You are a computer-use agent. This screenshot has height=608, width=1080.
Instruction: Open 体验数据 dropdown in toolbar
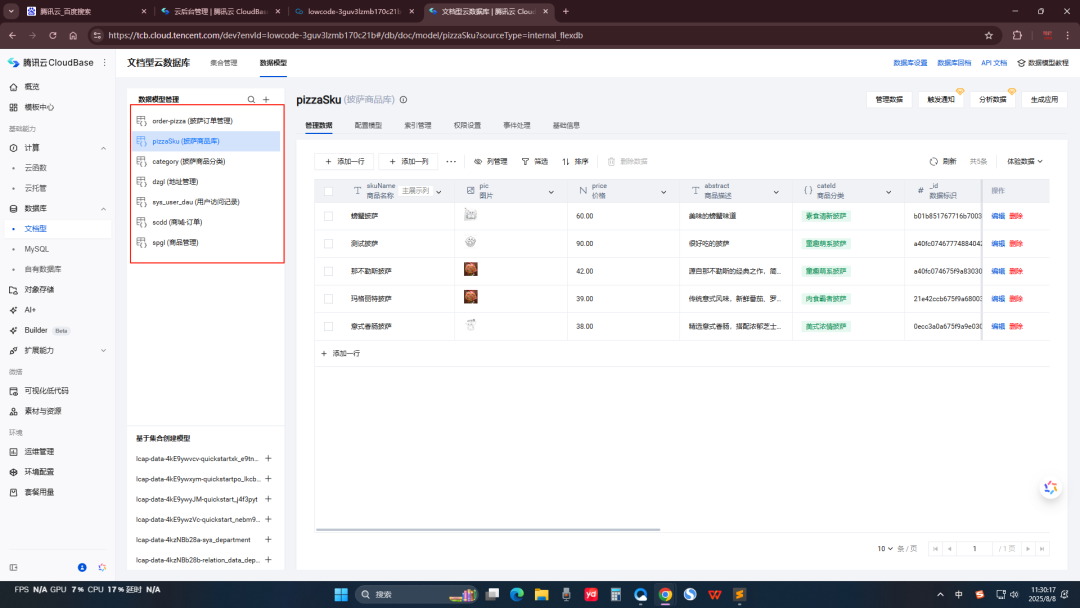(1025, 162)
